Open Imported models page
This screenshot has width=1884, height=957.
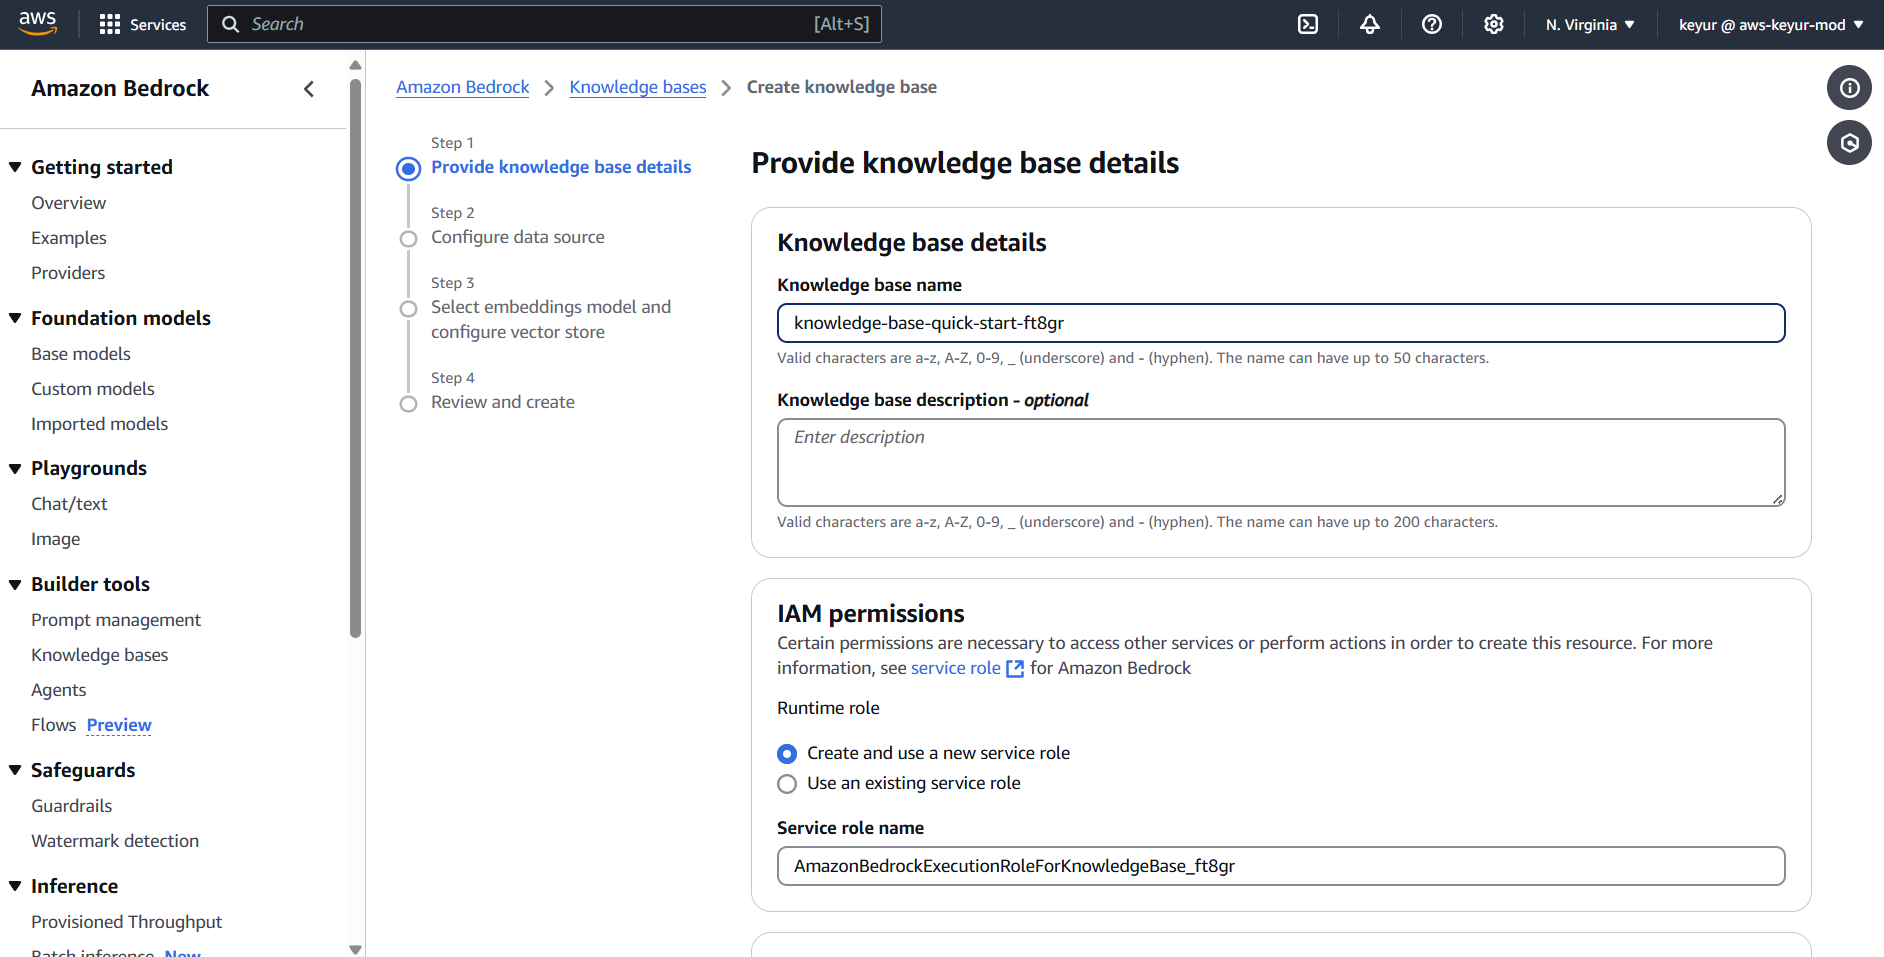(x=99, y=424)
